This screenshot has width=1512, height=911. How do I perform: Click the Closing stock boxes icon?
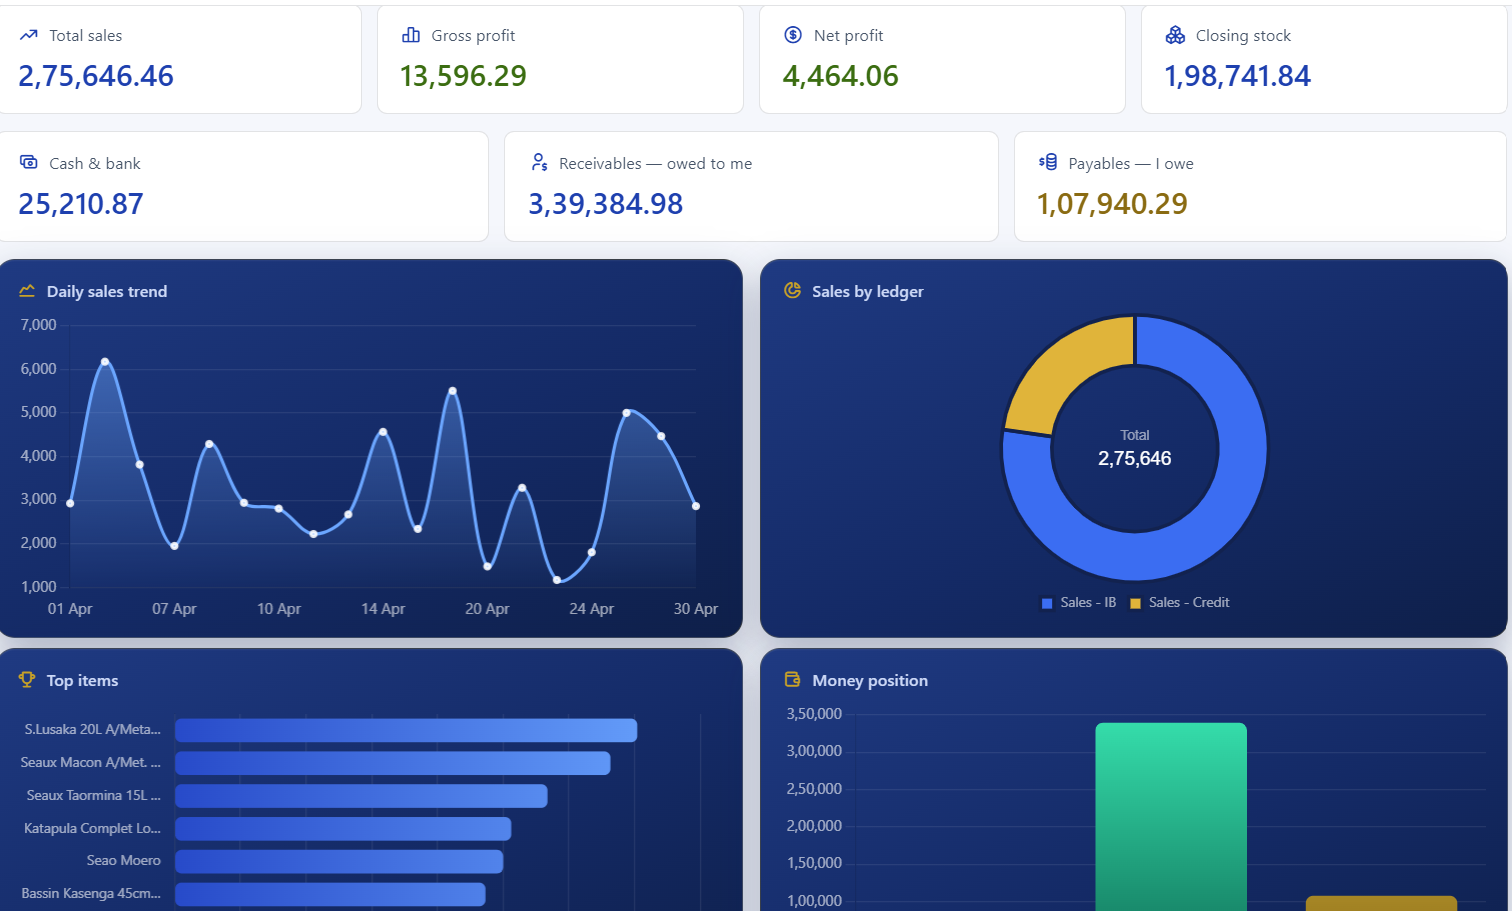tap(1175, 35)
